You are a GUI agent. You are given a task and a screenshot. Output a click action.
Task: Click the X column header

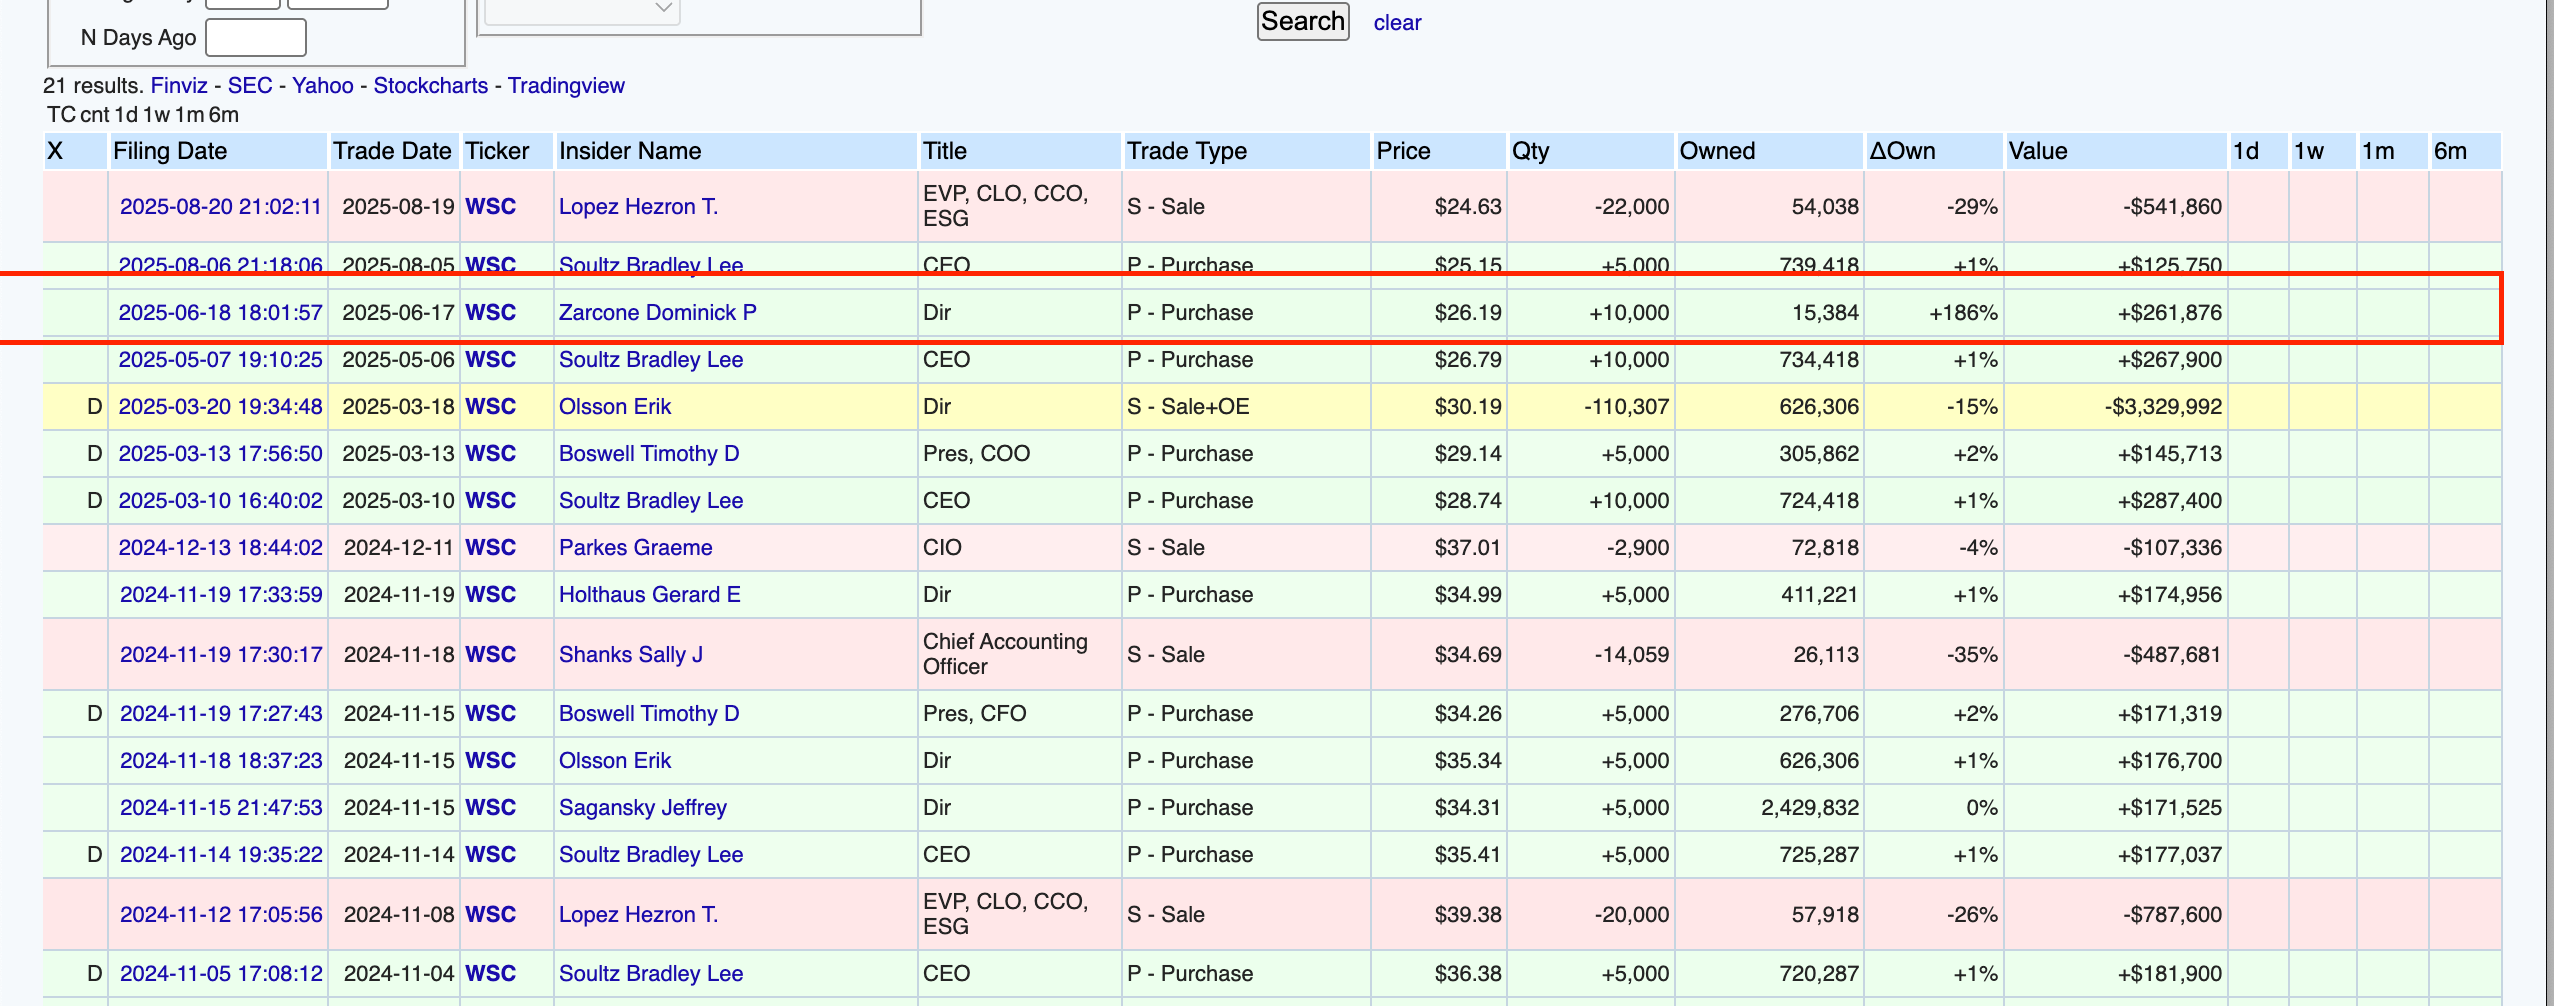pyautogui.click(x=55, y=151)
